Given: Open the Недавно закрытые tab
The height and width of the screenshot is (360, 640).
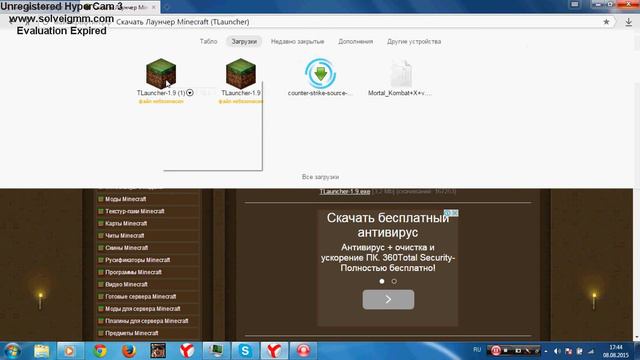Looking at the screenshot, I should (x=298, y=42).
